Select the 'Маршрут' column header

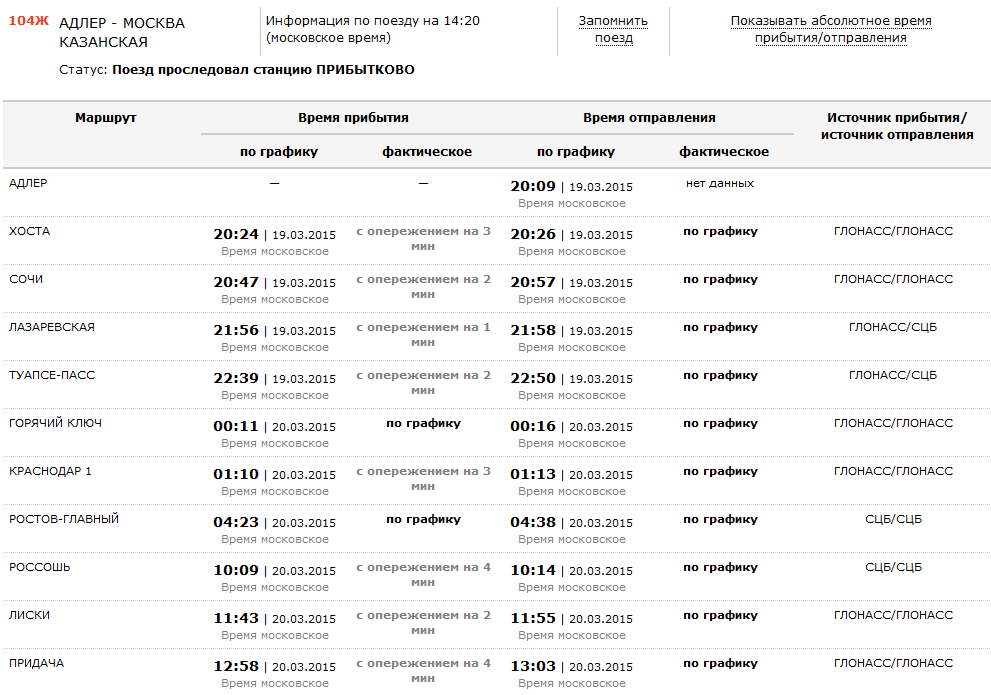click(105, 118)
